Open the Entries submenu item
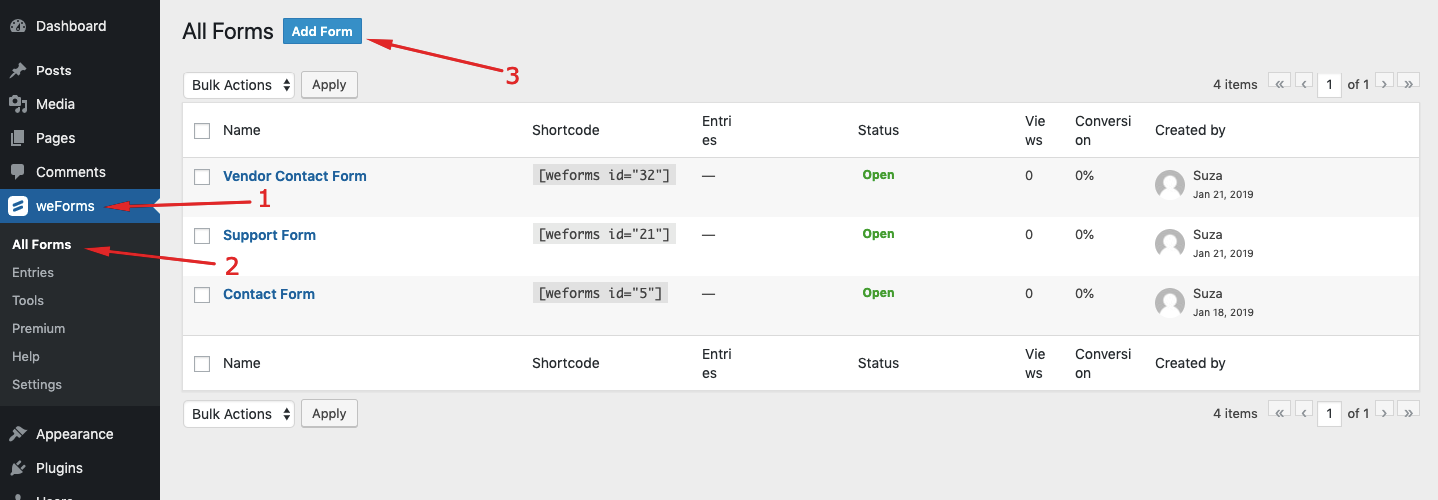Screen dimensions: 1438x500 click(33, 272)
